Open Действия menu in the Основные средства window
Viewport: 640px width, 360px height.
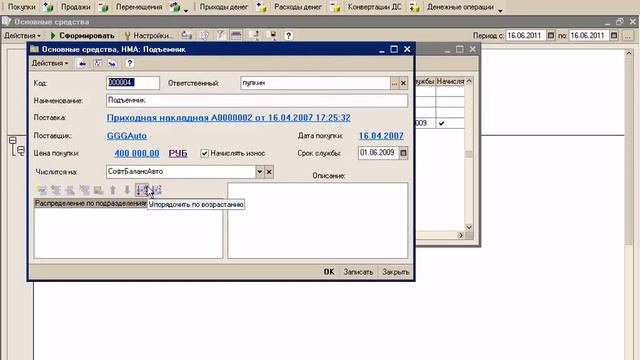pos(22,36)
